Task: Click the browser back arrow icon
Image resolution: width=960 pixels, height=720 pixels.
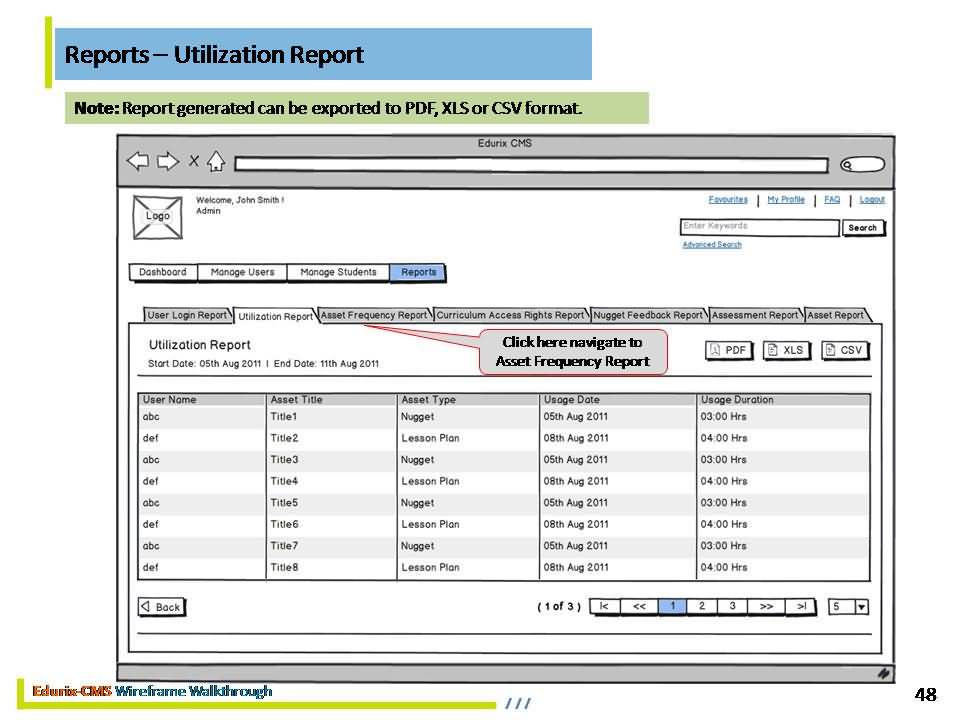Action: click(x=138, y=162)
